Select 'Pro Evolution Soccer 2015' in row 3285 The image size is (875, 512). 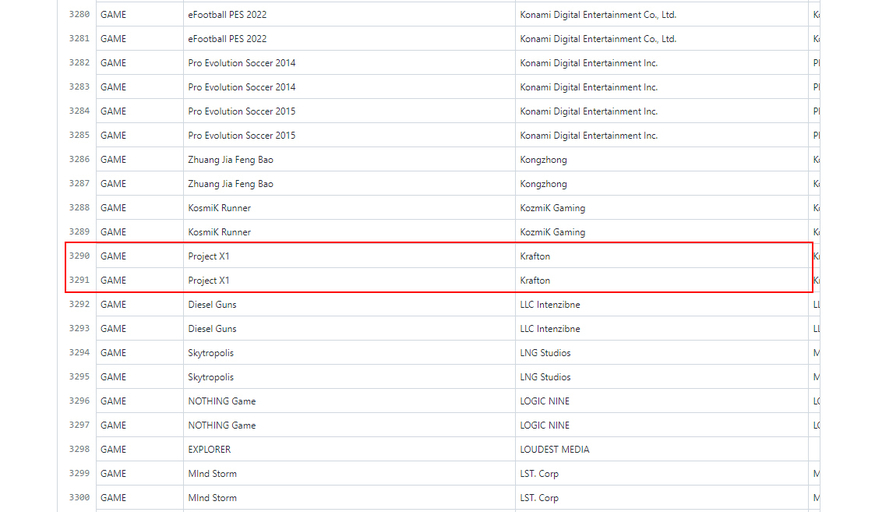tap(242, 136)
